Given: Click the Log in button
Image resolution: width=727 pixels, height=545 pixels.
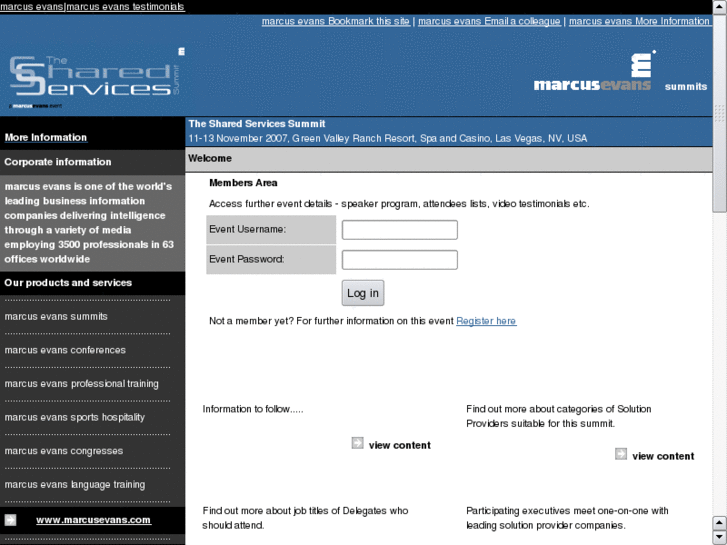Looking at the screenshot, I should pos(363,293).
